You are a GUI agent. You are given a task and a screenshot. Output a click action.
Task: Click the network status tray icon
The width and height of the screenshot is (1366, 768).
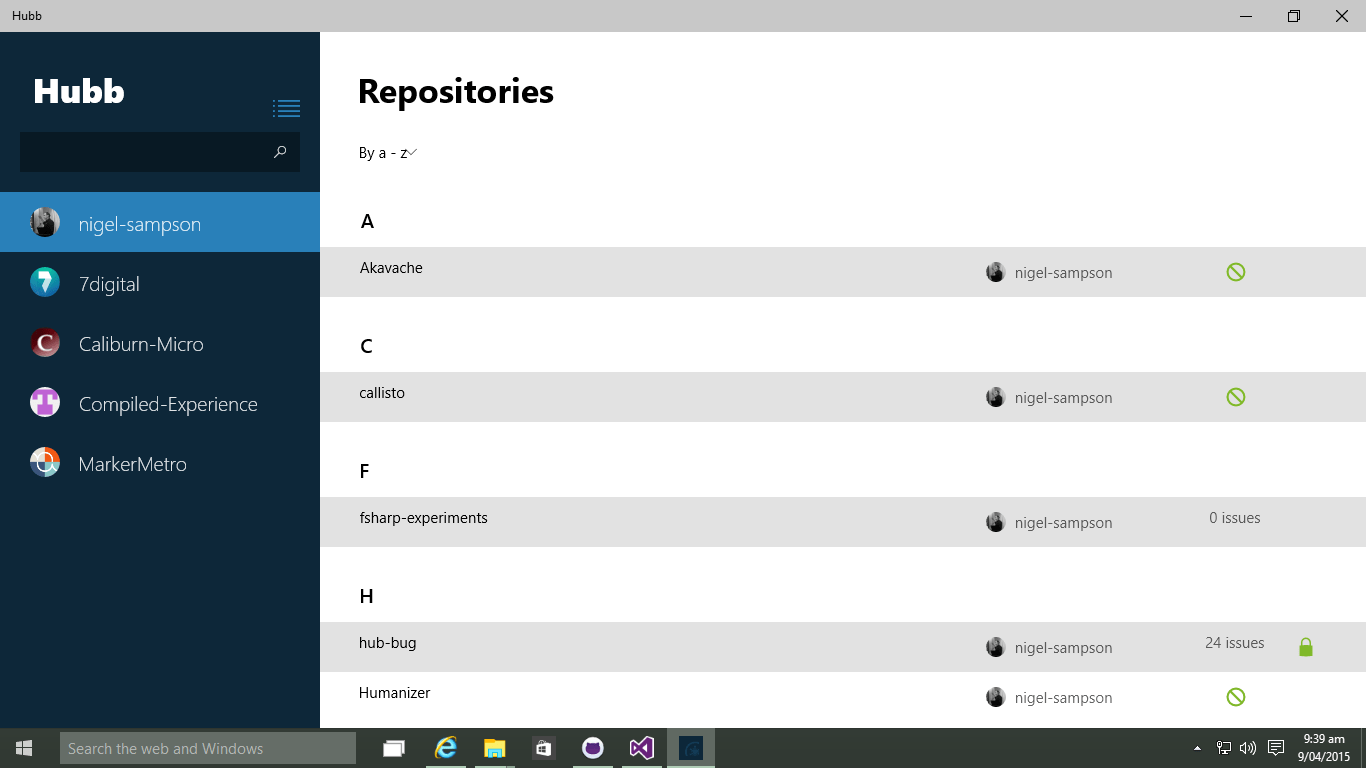click(1223, 748)
